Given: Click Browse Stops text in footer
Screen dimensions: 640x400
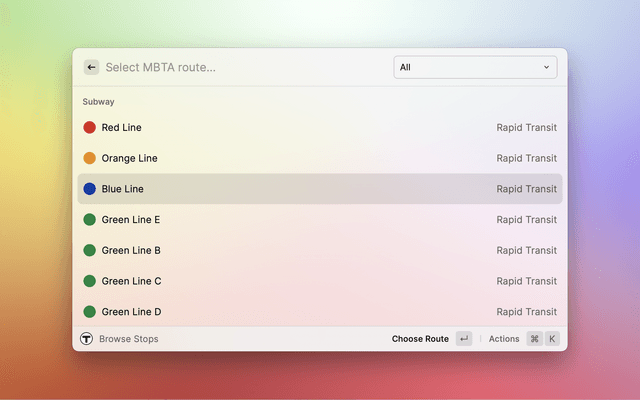Looking at the screenshot, I should 128,339.
